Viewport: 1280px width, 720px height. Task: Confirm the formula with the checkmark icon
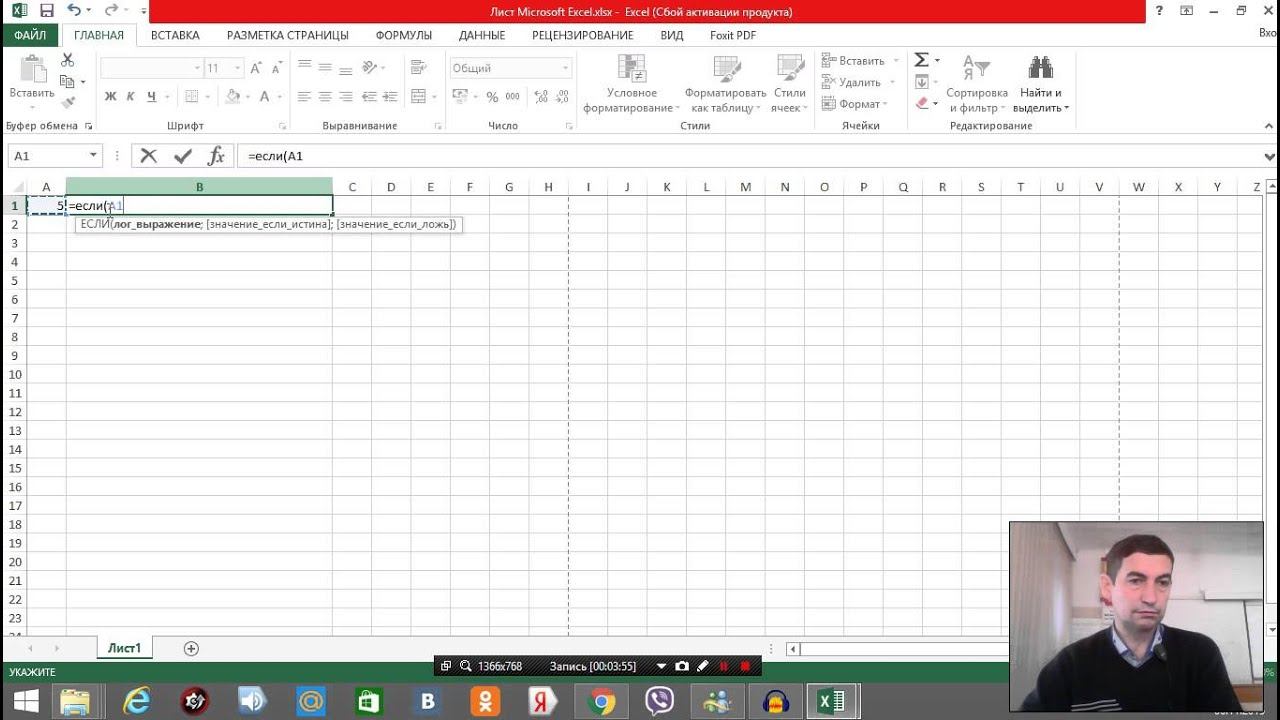182,156
